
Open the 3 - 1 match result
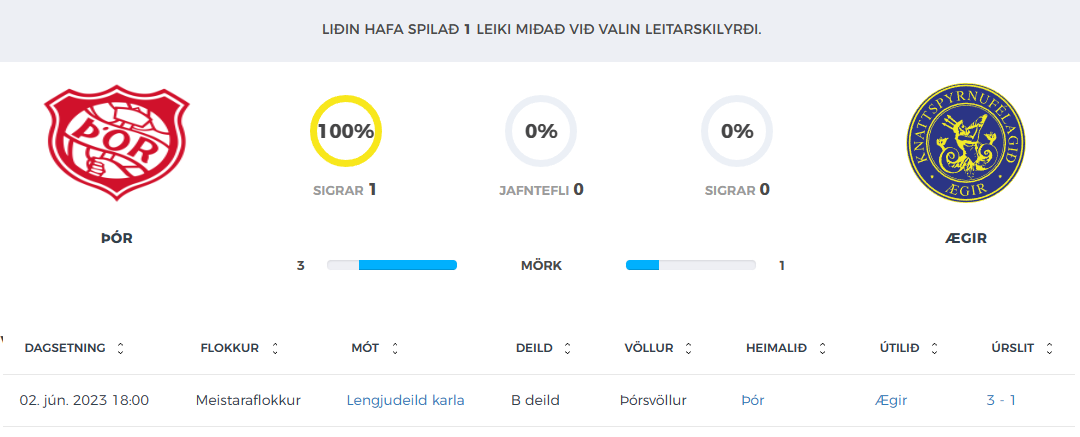pyautogui.click(x=1001, y=400)
